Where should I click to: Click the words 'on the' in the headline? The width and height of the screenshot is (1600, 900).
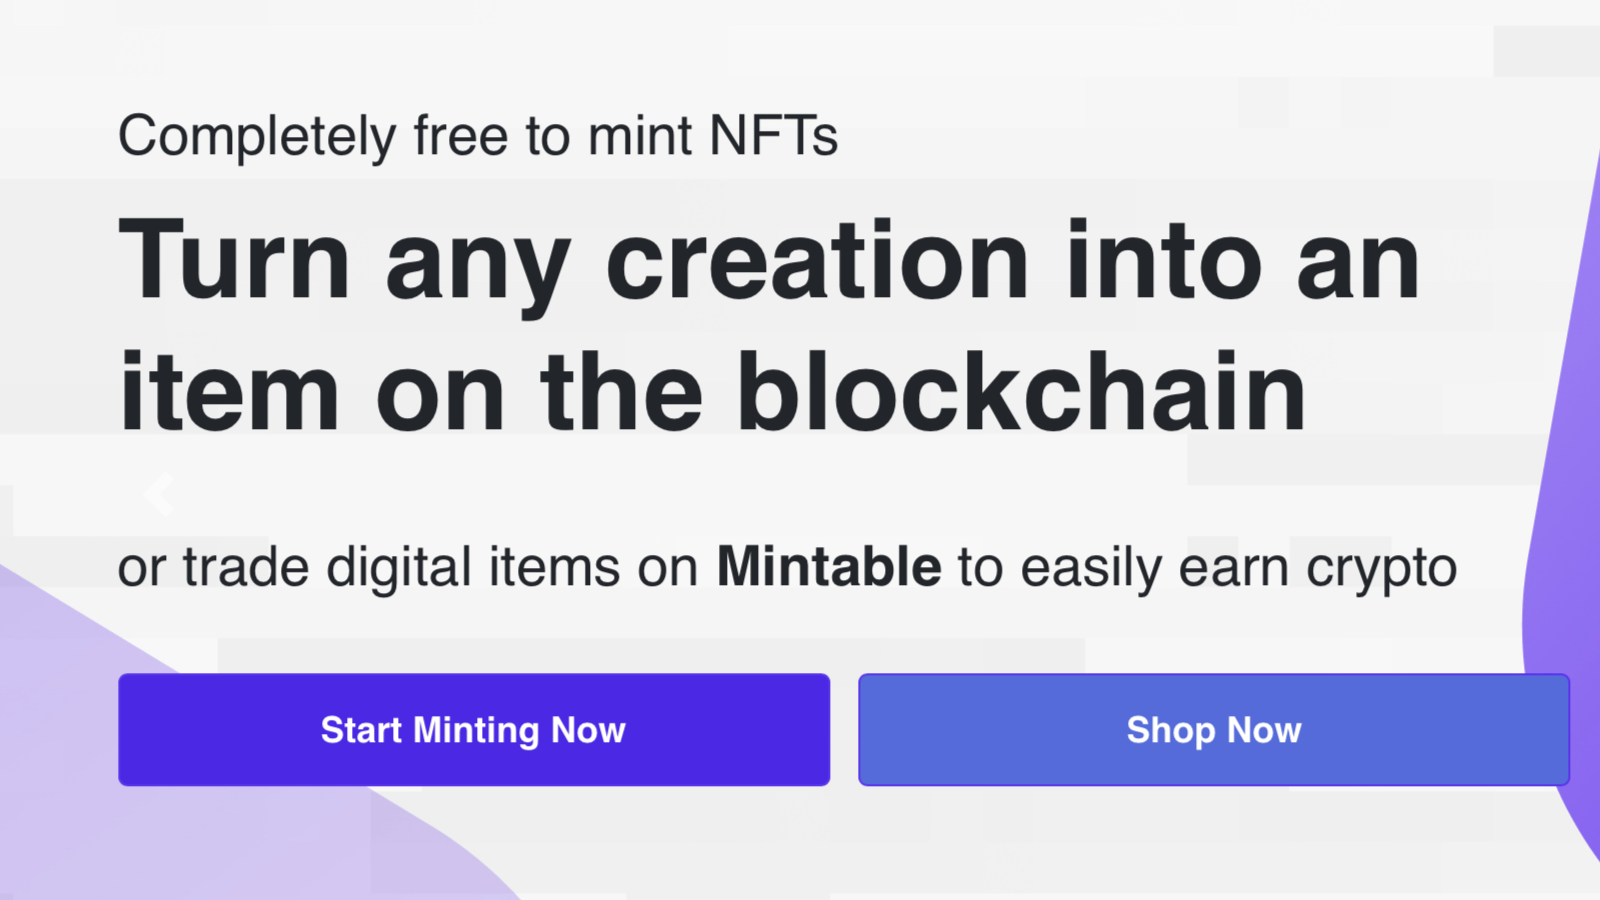click(x=539, y=391)
